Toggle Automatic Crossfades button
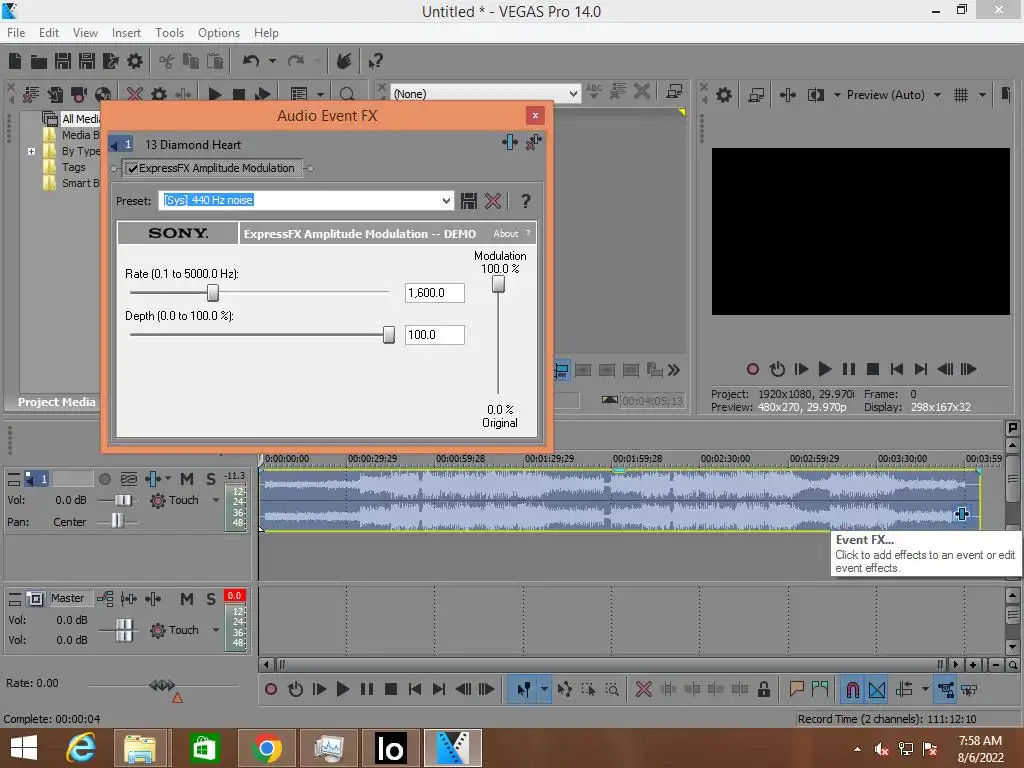Screen dimensions: 1024x768 tap(877, 690)
